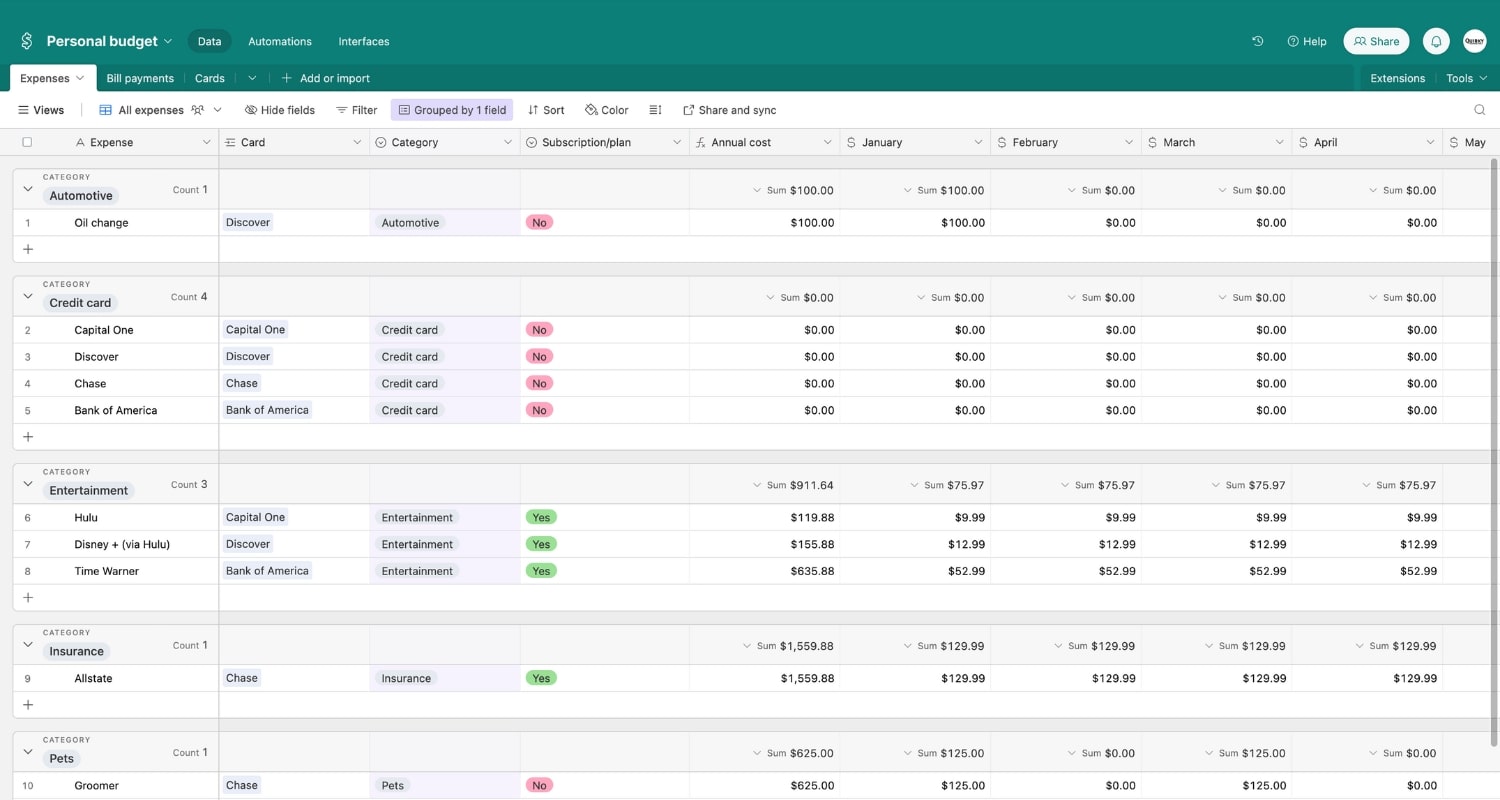Collapse the Entertainment group

(28, 483)
